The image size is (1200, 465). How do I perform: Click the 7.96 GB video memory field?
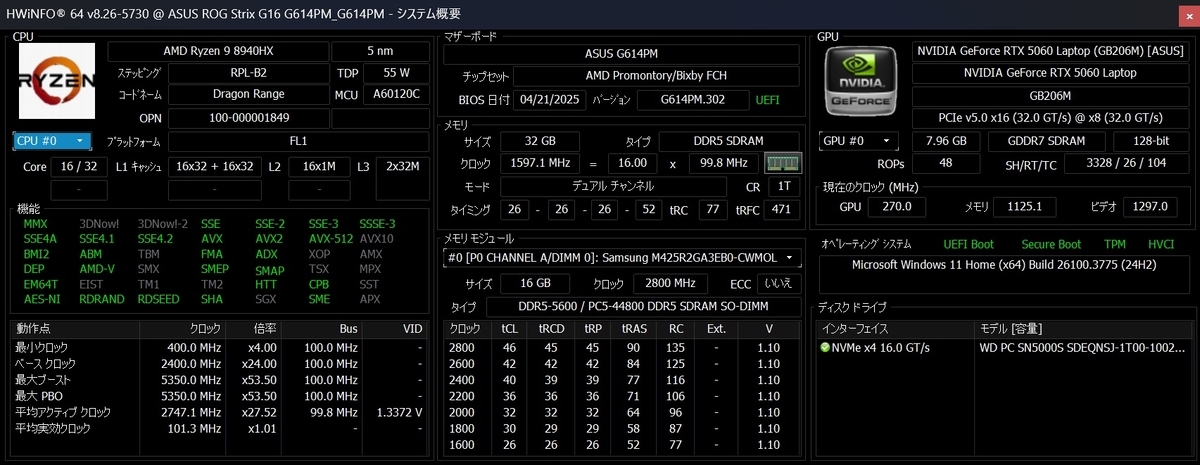[x=946, y=141]
